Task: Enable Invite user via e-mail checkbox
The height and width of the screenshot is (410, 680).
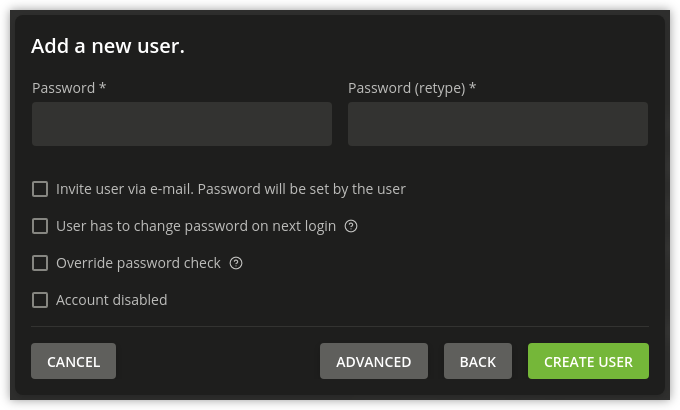Action: (40, 189)
